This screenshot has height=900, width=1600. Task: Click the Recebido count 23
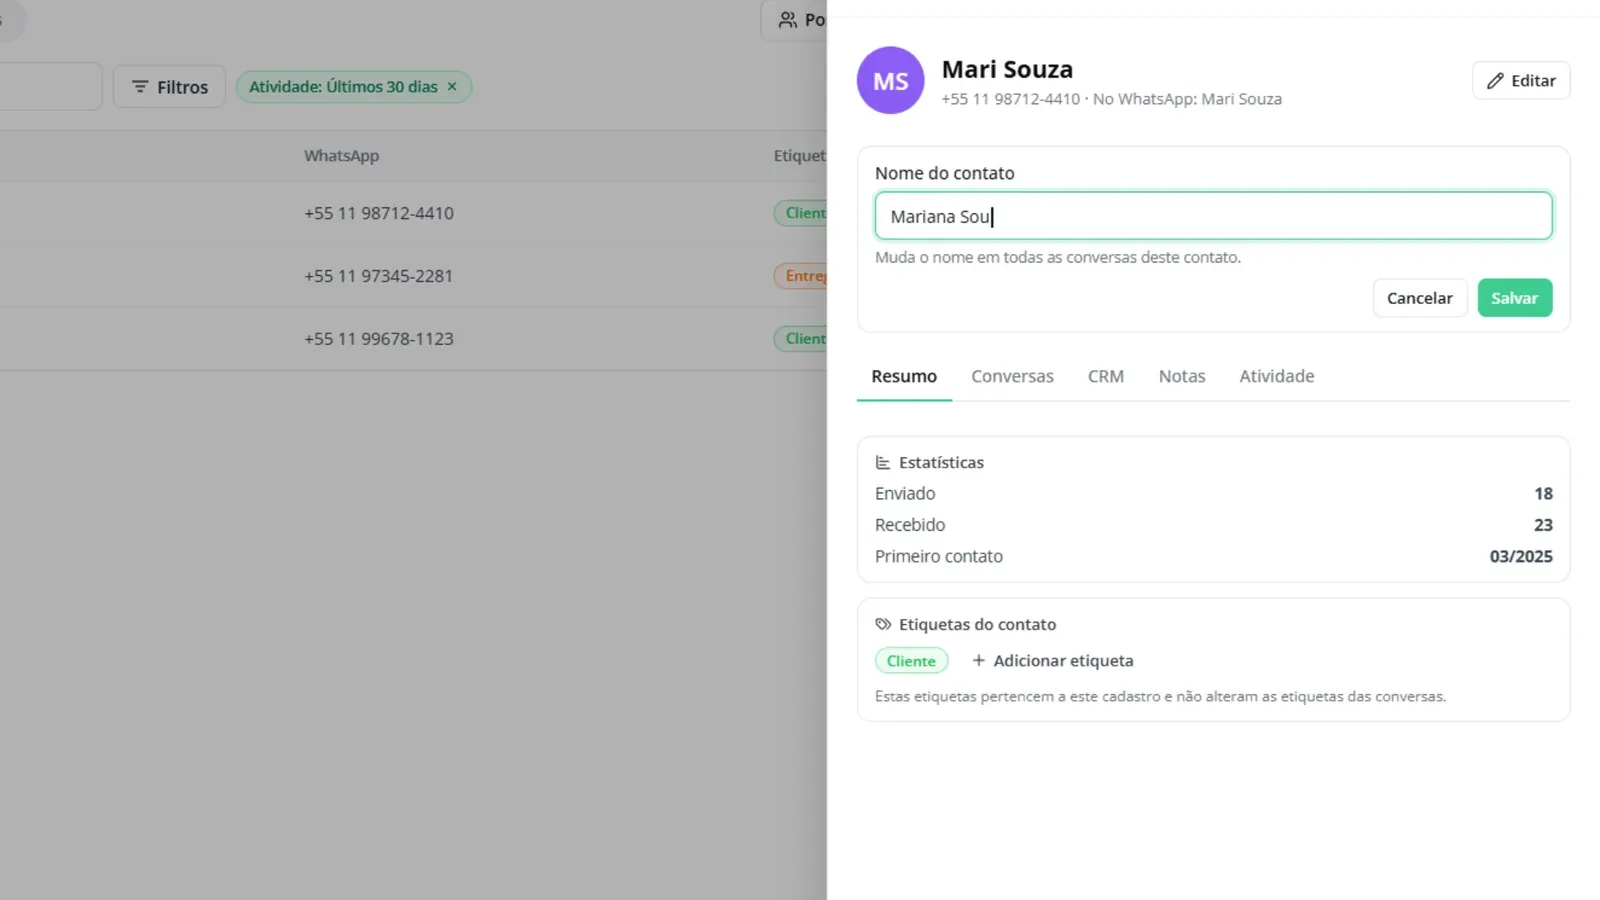tap(1543, 525)
